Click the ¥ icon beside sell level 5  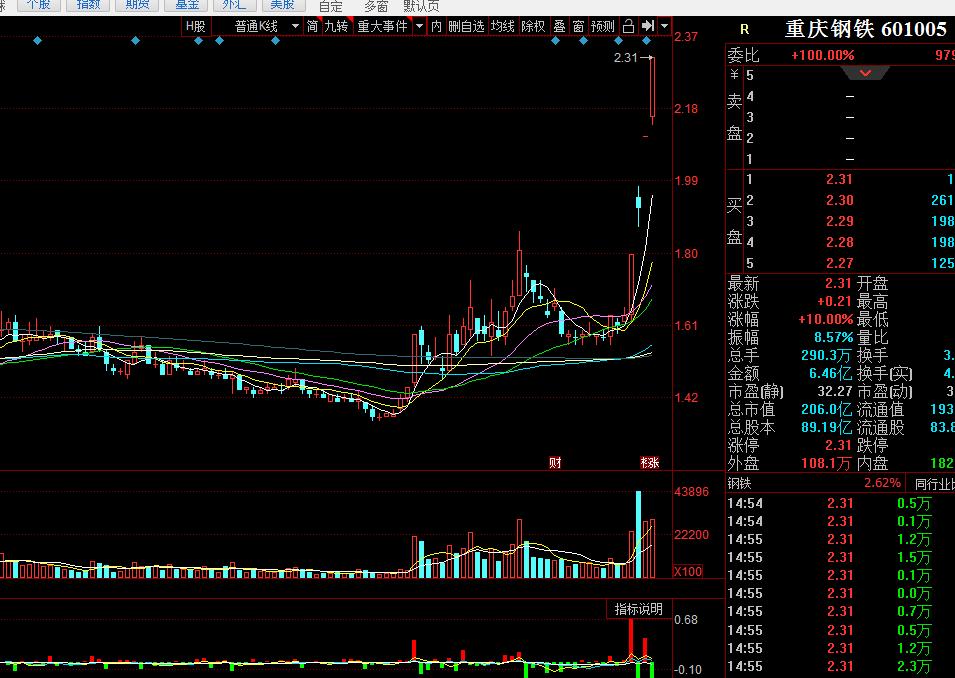(735, 74)
